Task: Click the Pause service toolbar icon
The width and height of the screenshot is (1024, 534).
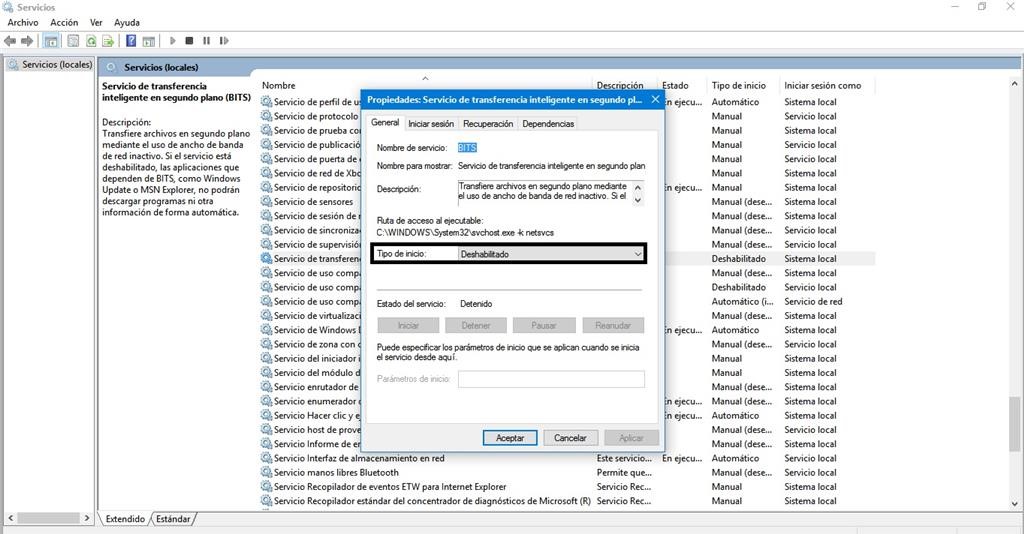Action: [x=206, y=40]
